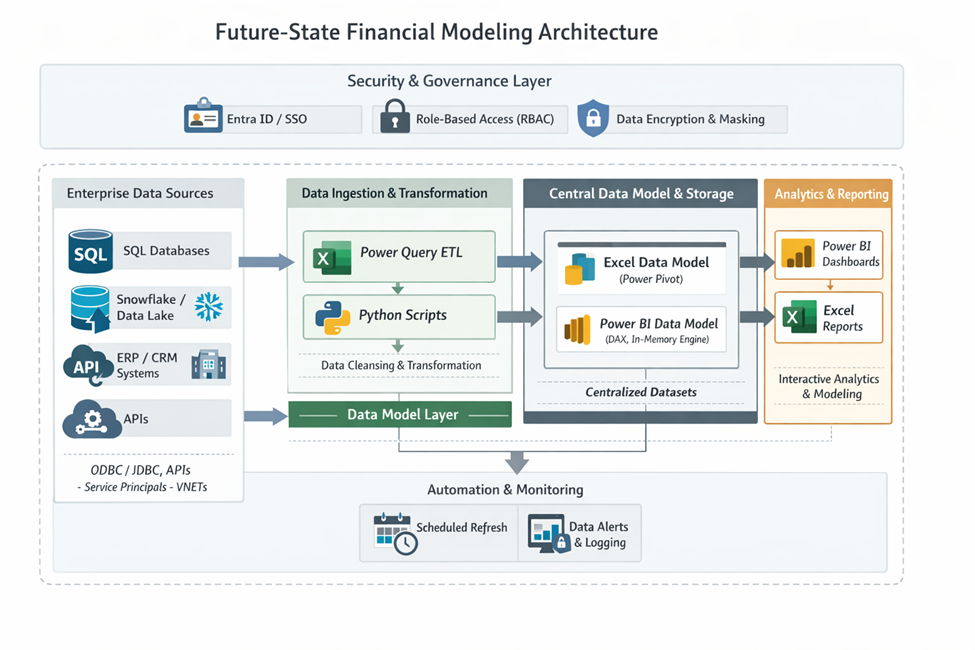The height and width of the screenshot is (650, 975).
Task: Click the SQL Databases cylinder icon
Action: pos(90,252)
